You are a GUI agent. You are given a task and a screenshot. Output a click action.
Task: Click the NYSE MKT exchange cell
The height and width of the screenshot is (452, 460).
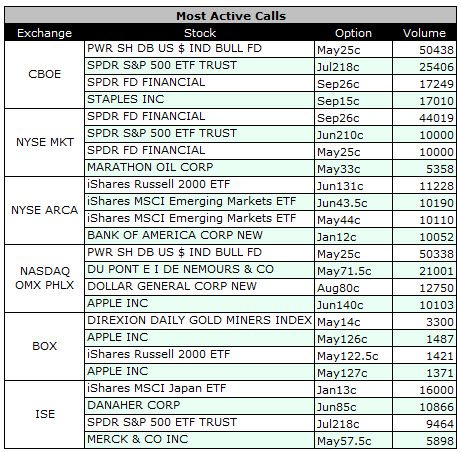pyautogui.click(x=44, y=142)
